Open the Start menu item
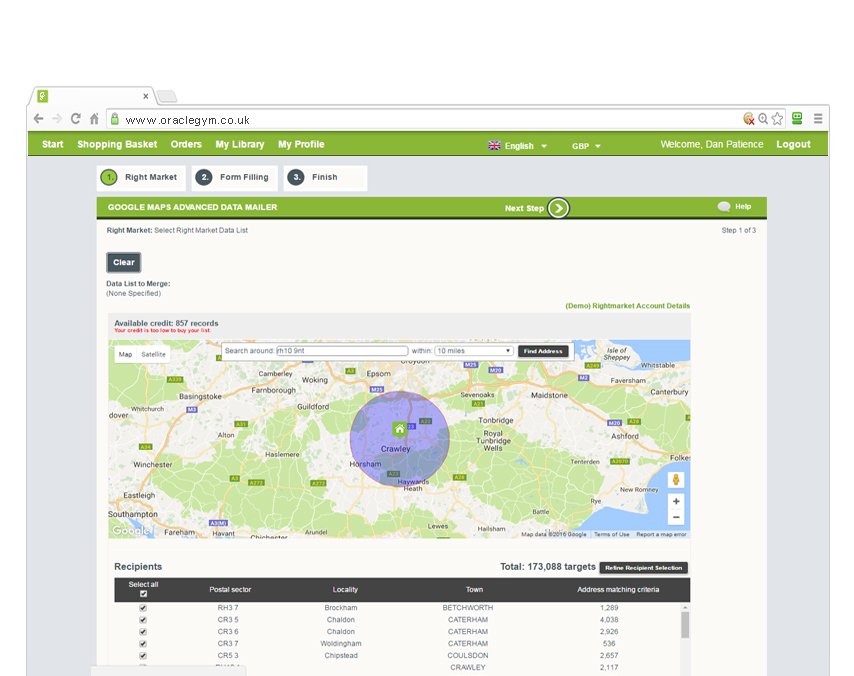Image resolution: width=854 pixels, height=676 pixels. coord(52,144)
